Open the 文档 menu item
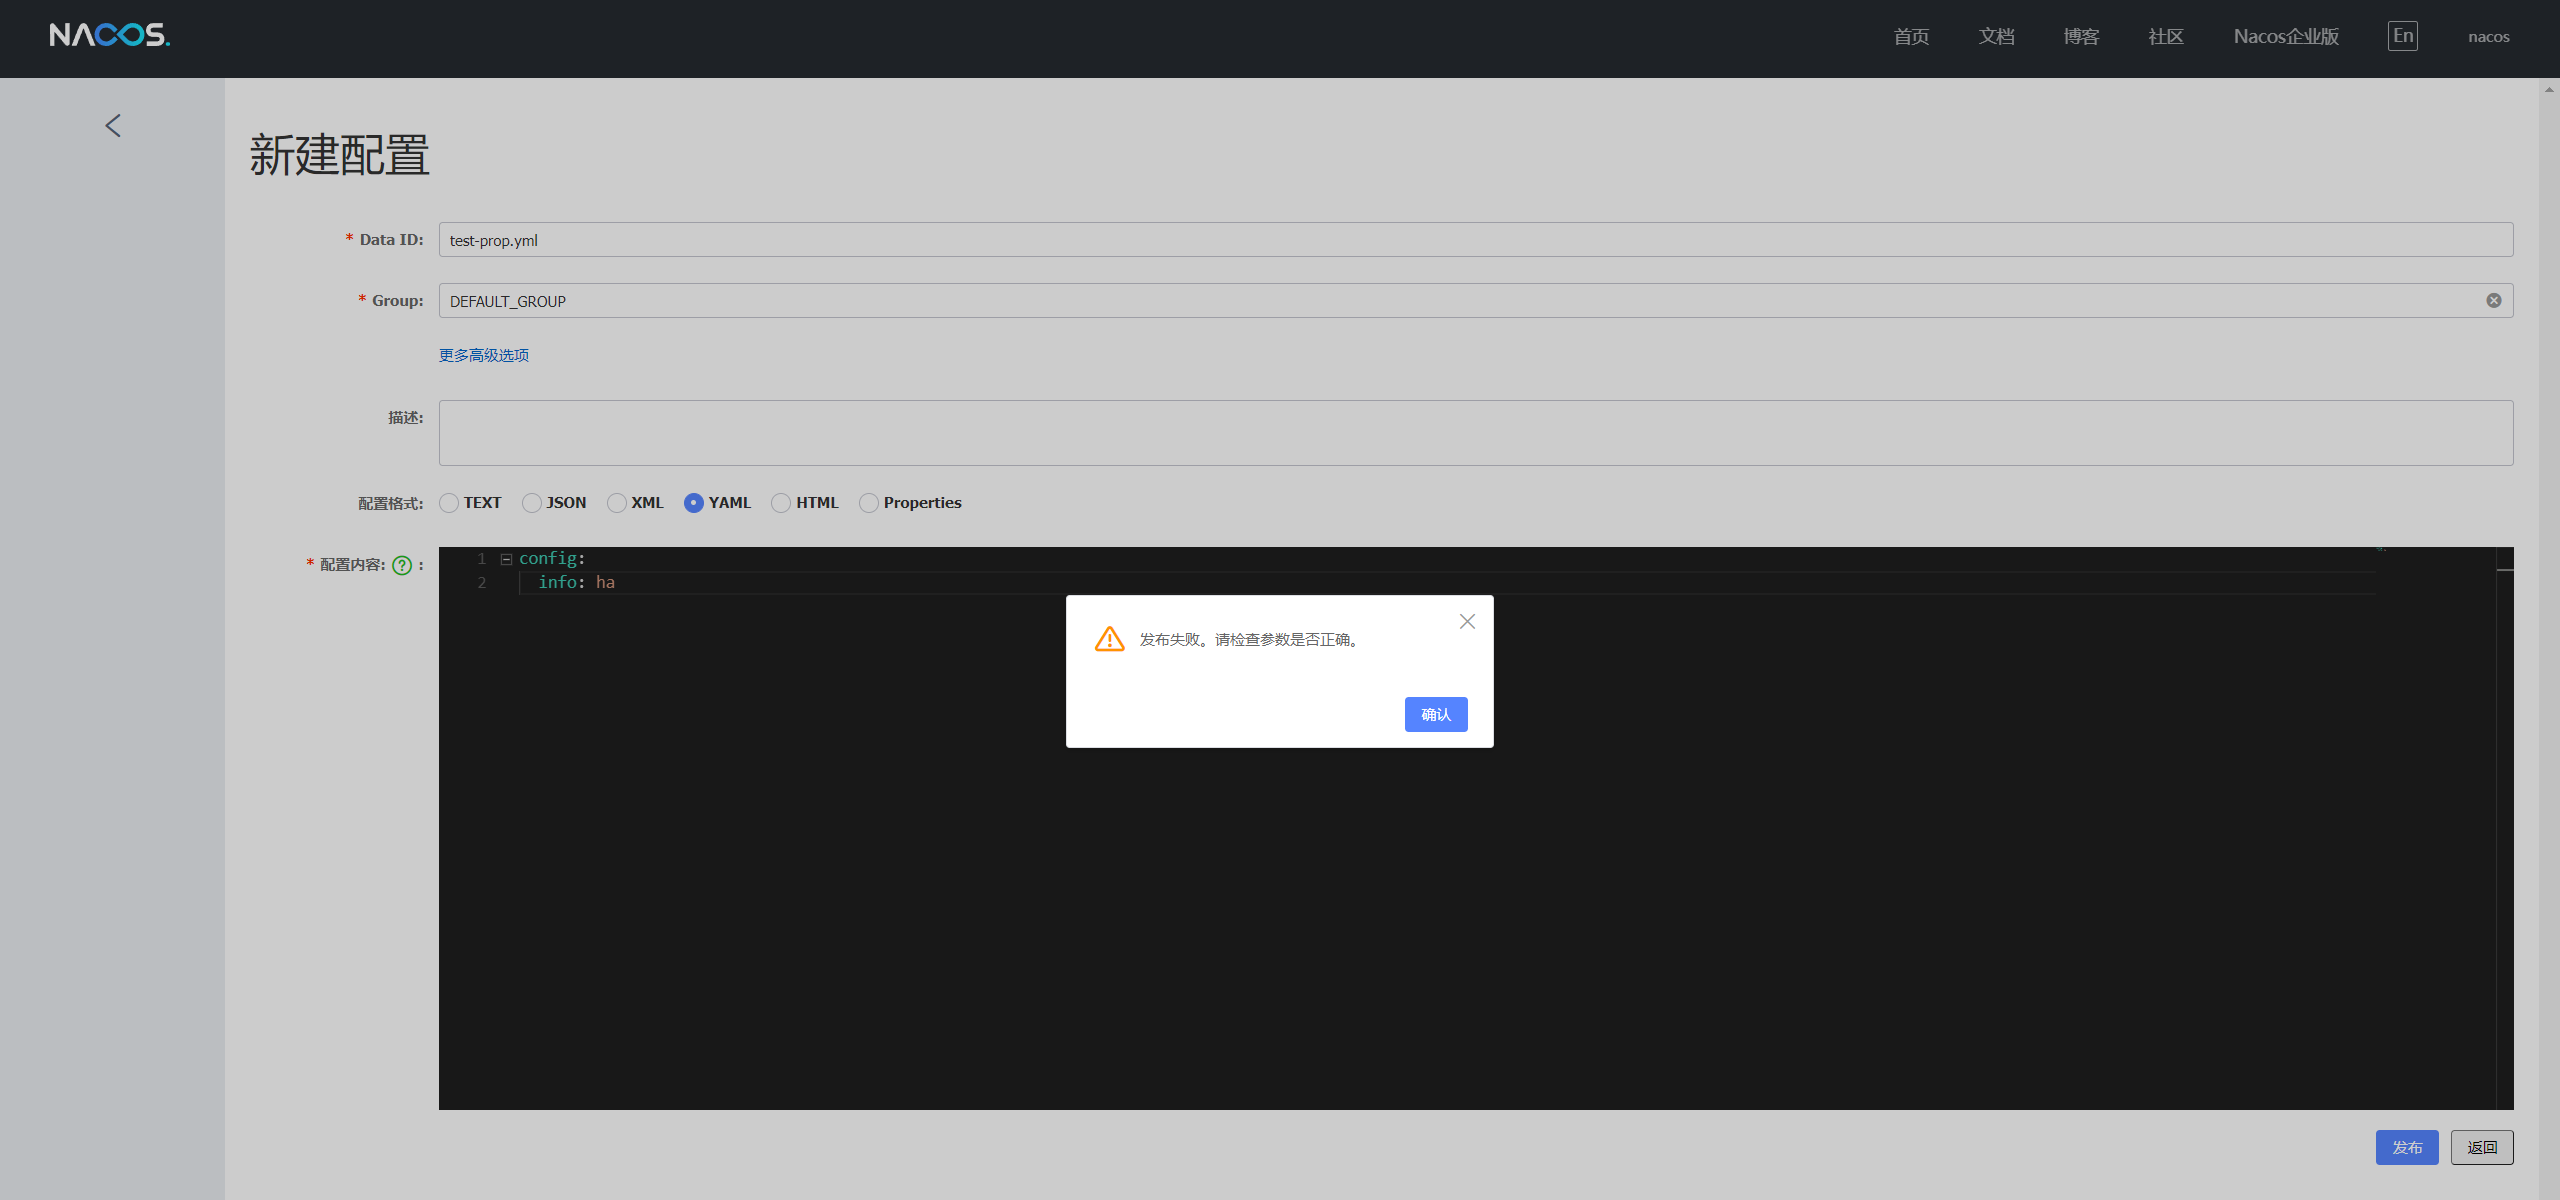 [x=1996, y=37]
